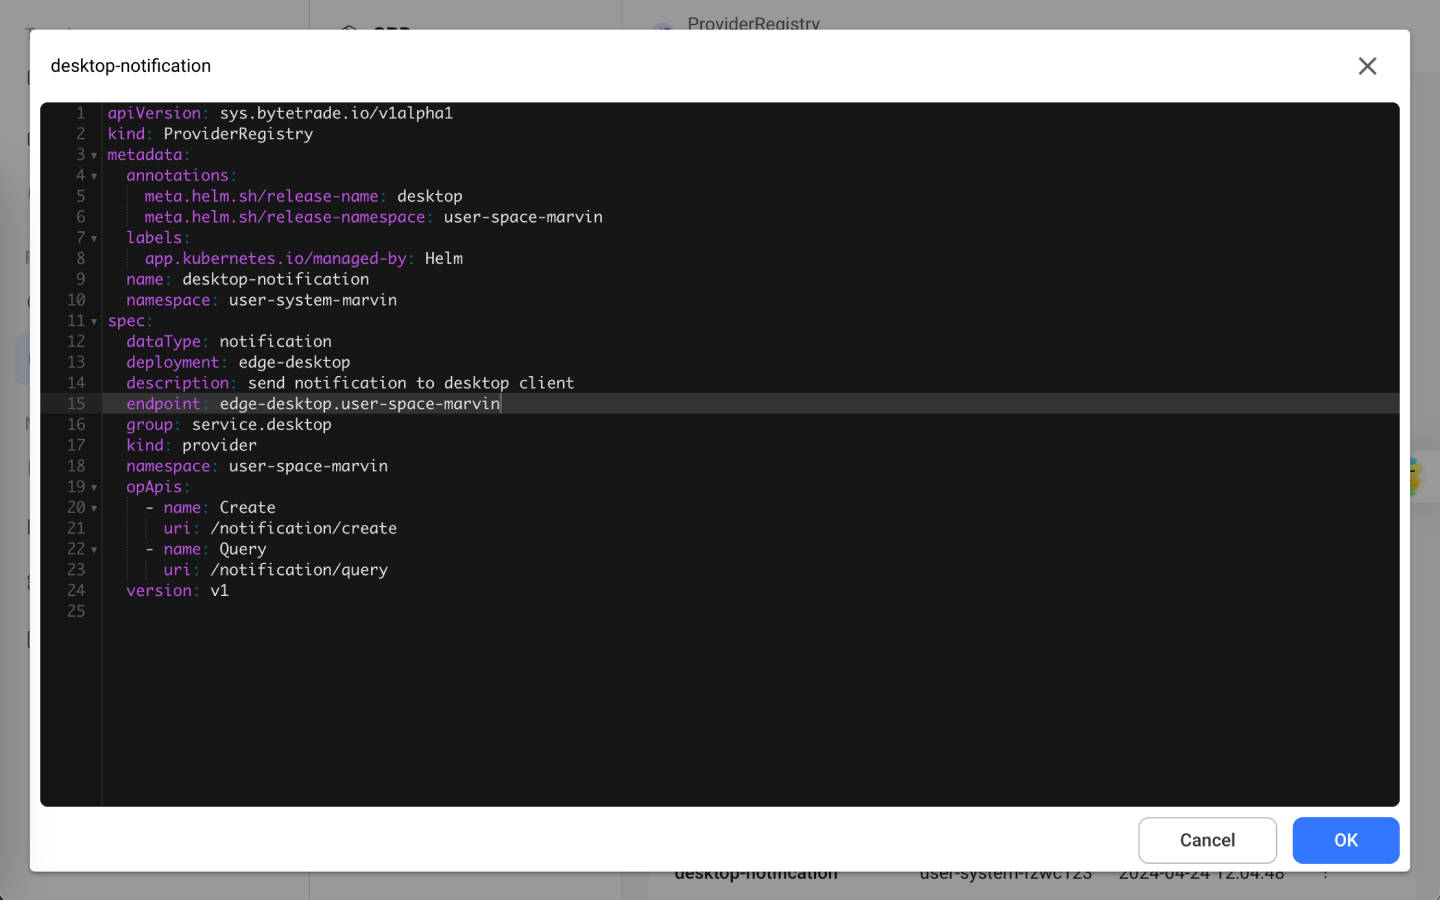The image size is (1440, 900).
Task: Collapse the labels section fold arrow
Action: [94, 239]
